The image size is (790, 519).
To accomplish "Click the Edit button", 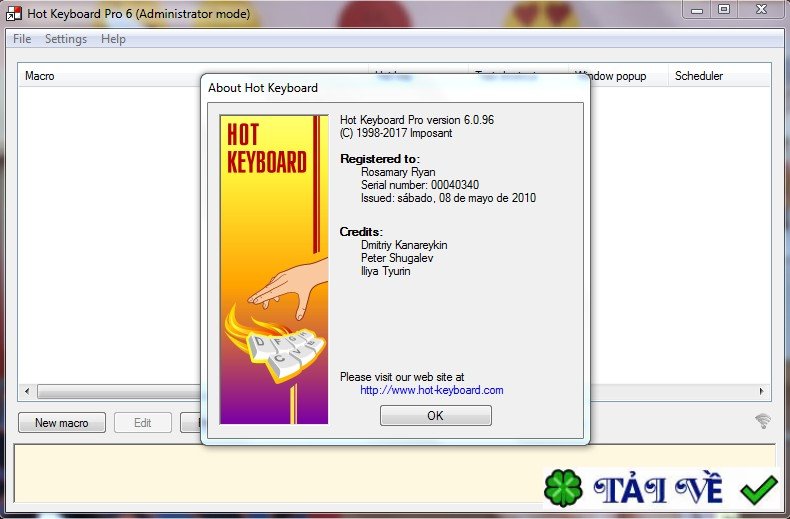I will pos(143,423).
